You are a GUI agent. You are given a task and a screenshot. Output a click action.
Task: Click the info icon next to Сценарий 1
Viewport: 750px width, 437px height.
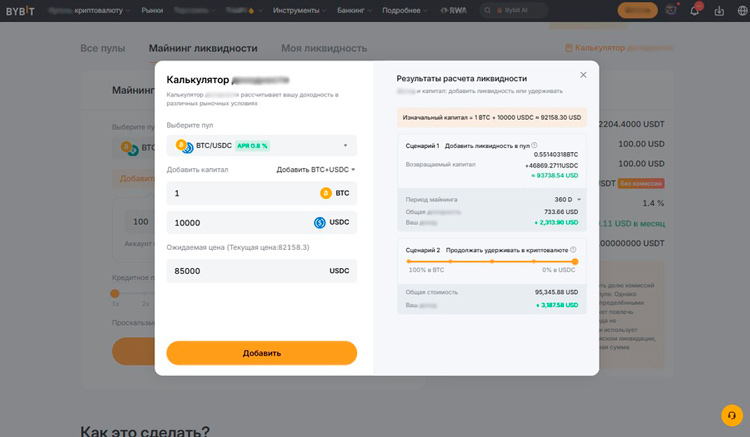(x=534, y=145)
